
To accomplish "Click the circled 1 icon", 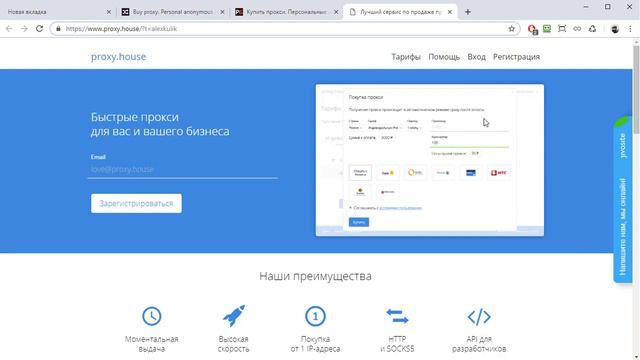I will 315,316.
